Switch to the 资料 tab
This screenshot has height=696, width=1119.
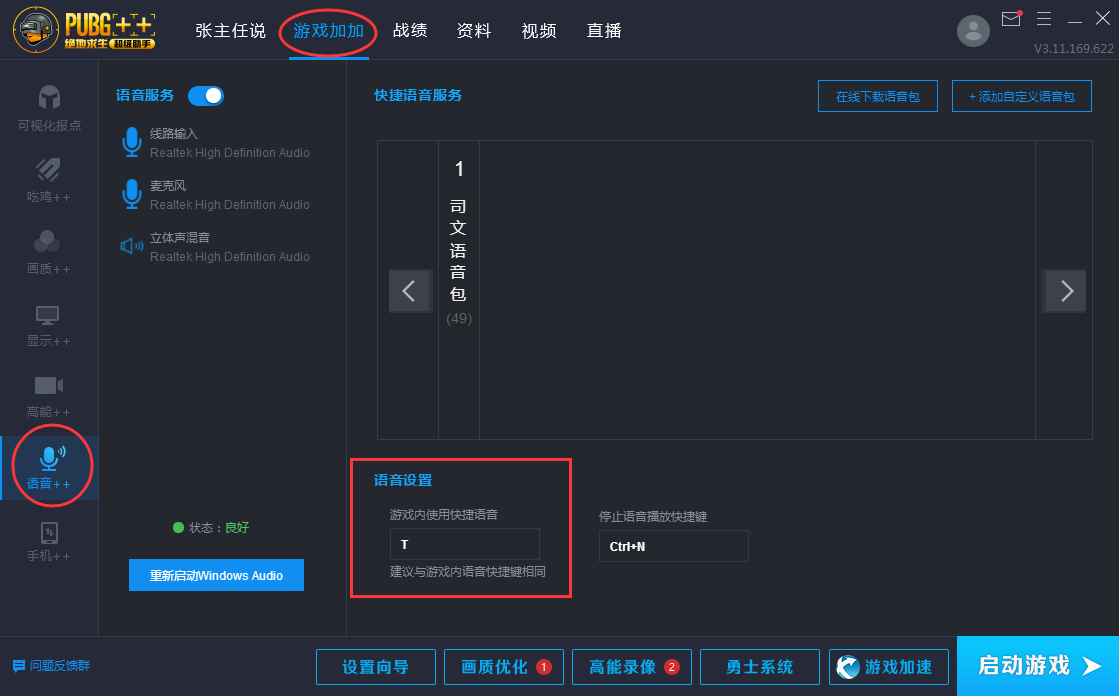tap(474, 31)
